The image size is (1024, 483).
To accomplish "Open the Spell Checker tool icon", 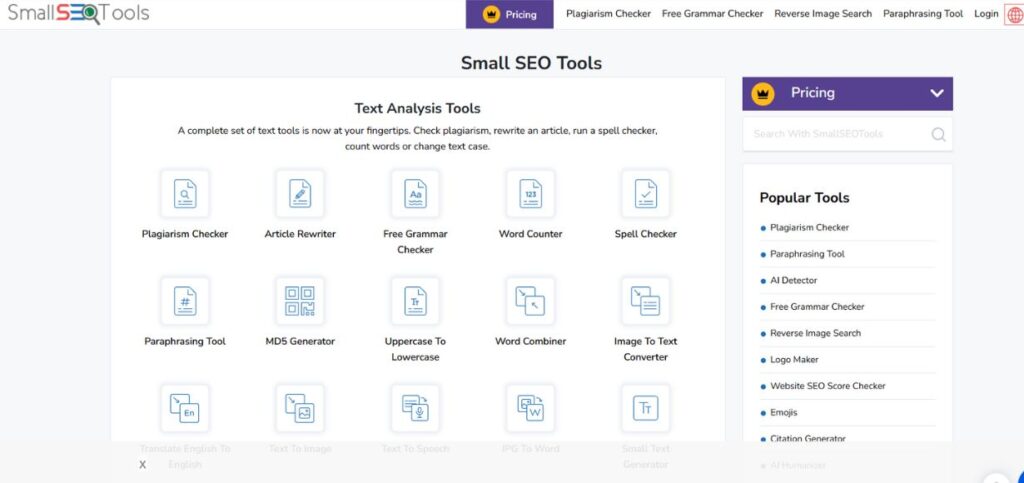I will (646, 194).
